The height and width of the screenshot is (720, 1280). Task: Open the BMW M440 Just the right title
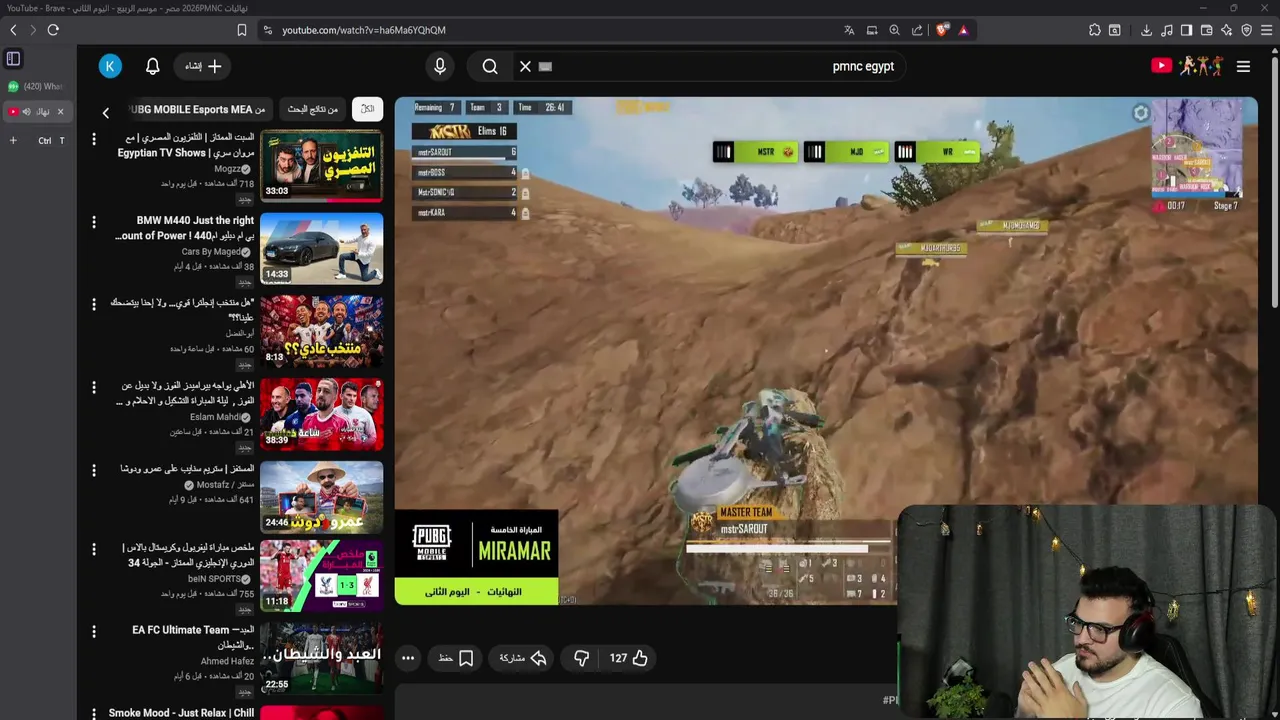pyautogui.click(x=185, y=228)
